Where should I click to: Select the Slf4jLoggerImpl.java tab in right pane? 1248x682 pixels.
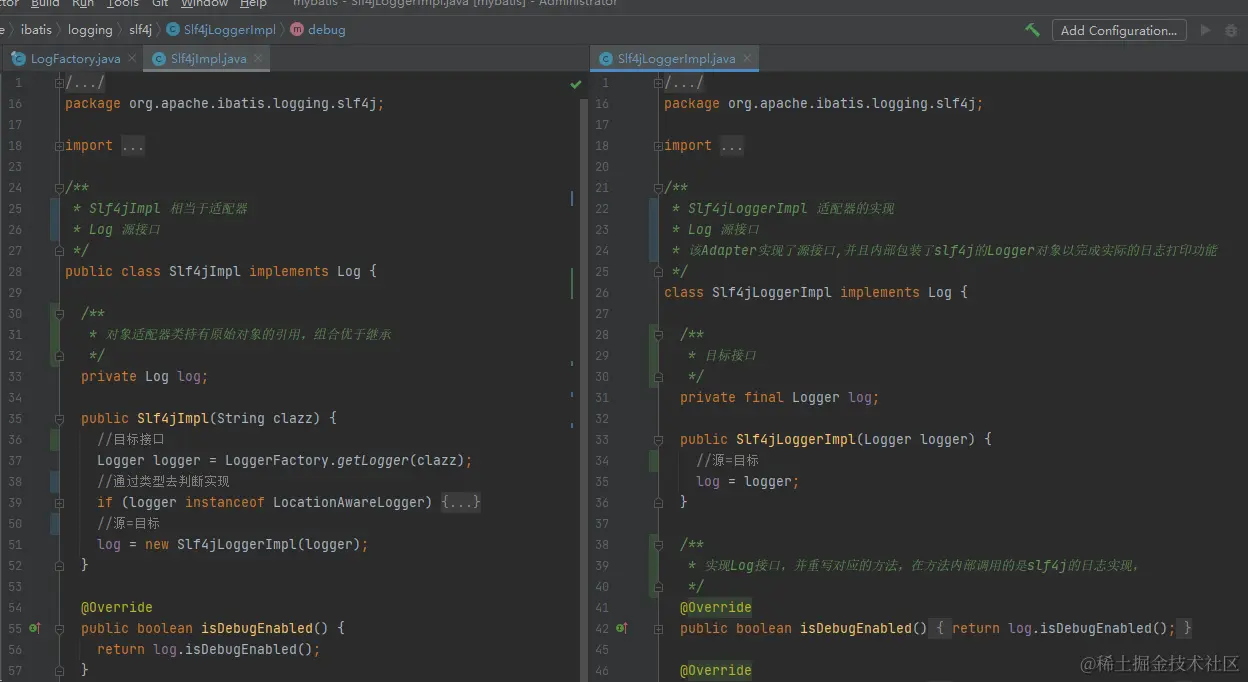[x=675, y=59]
